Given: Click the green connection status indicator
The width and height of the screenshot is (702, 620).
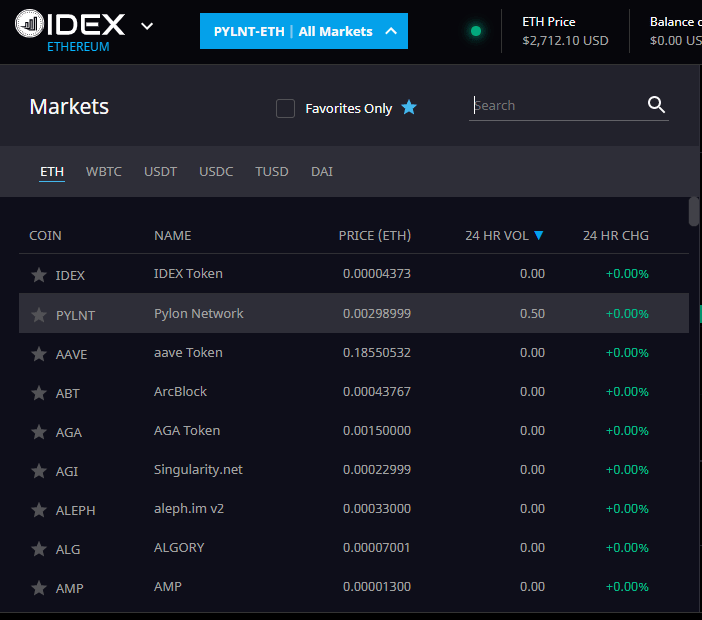Looking at the screenshot, I should (476, 31).
